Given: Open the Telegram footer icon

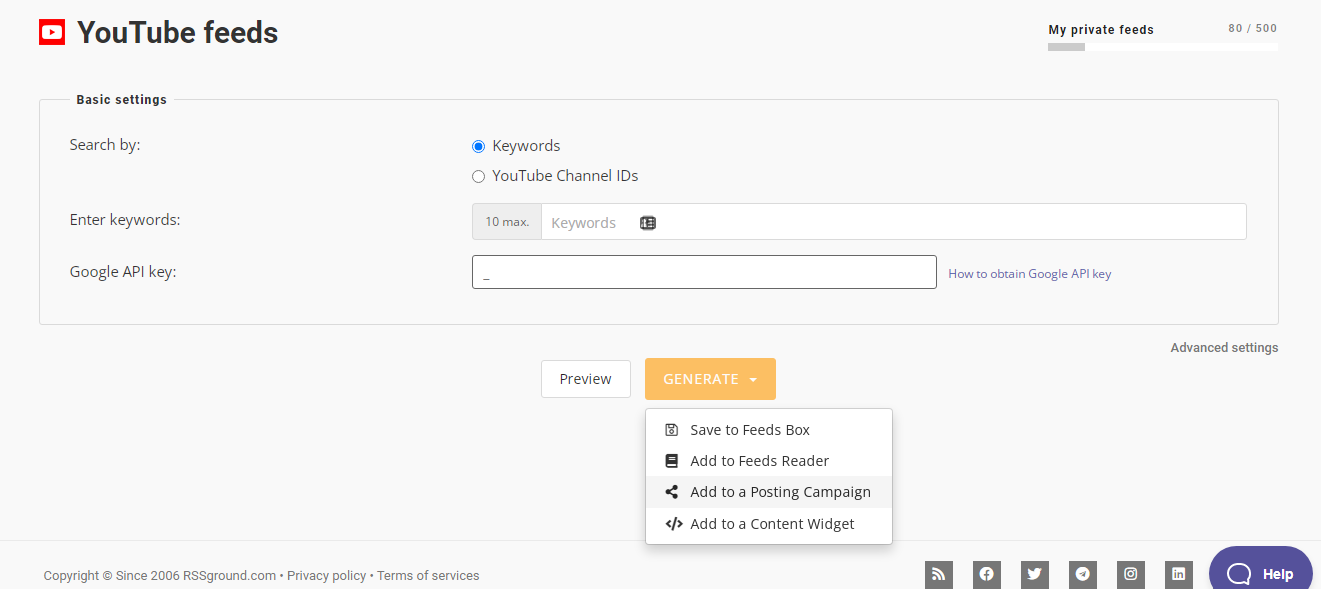Looking at the screenshot, I should point(1083,574).
